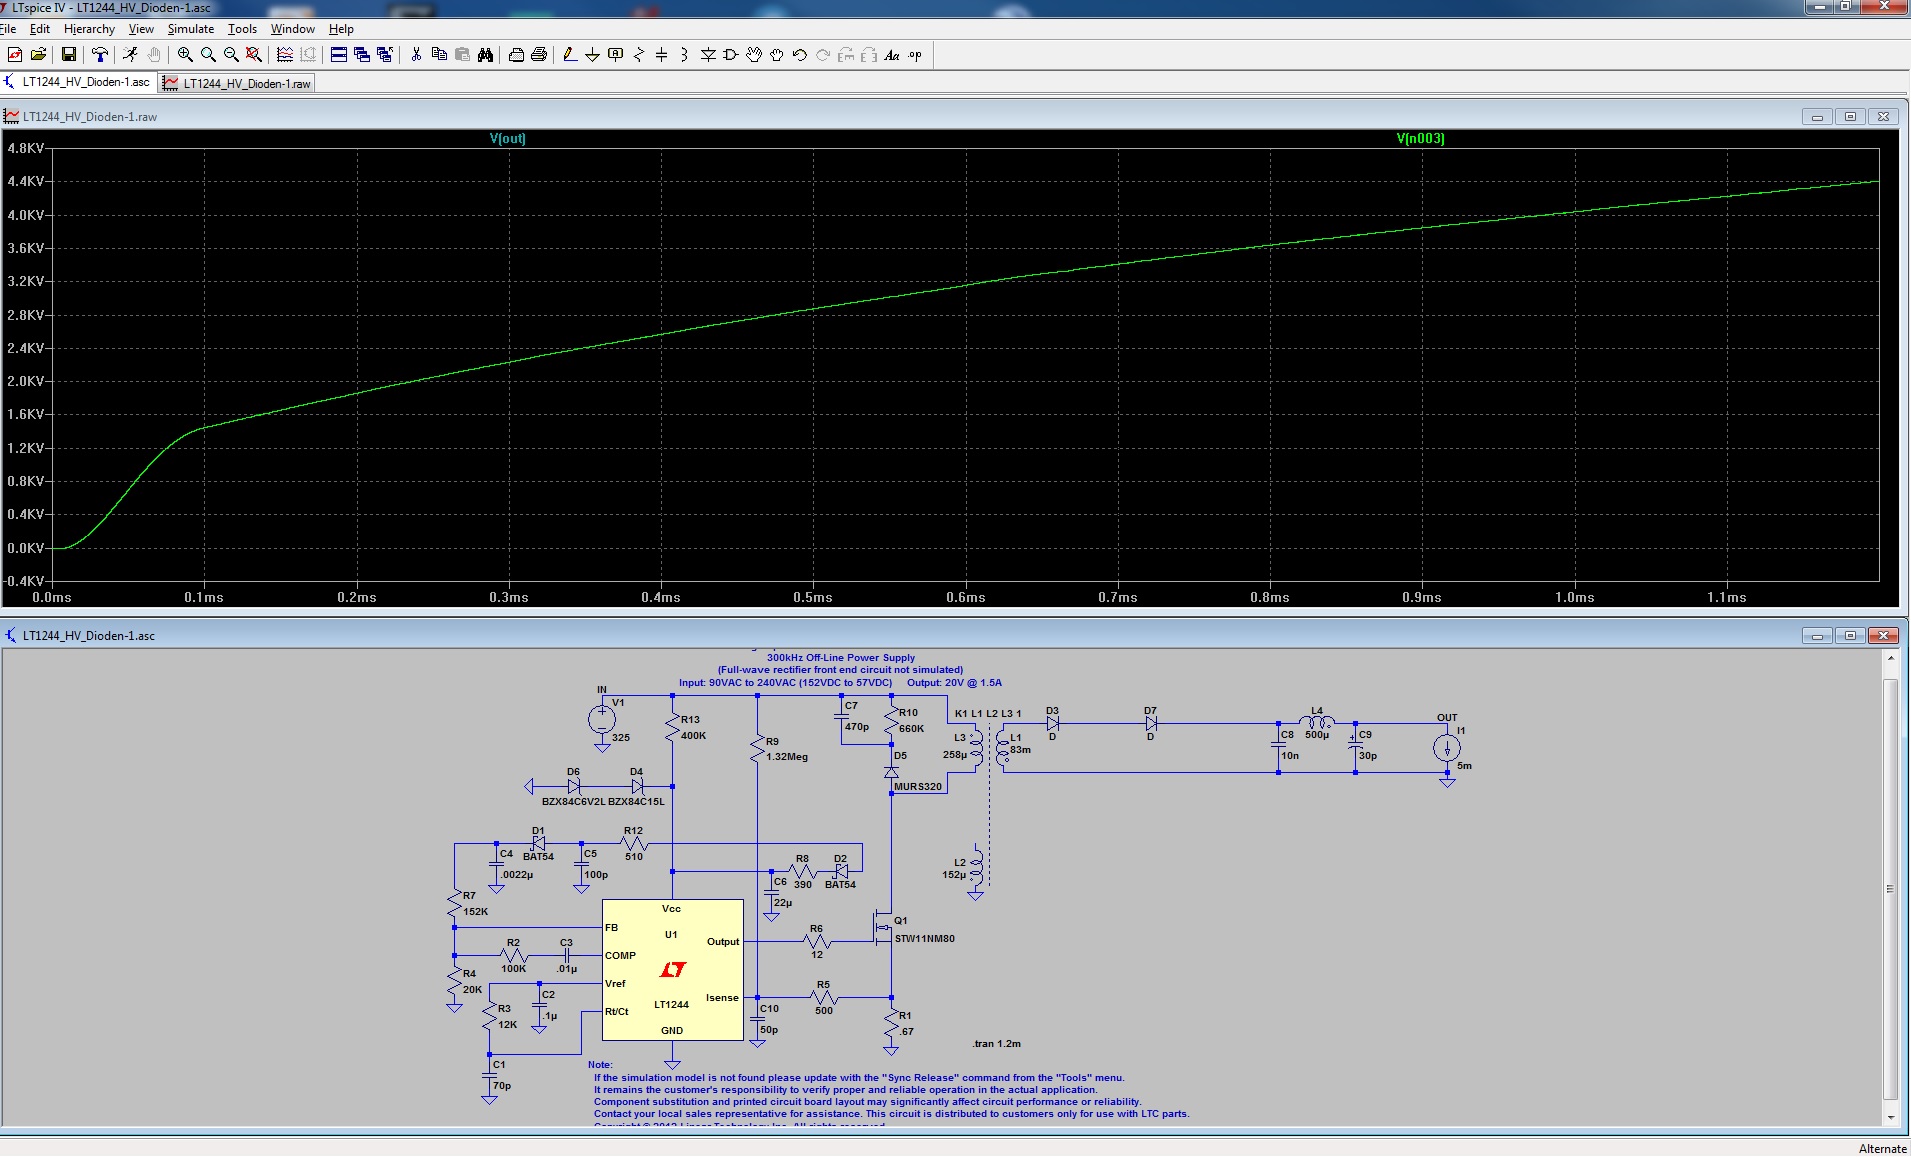Click the R9 1.32Meg value
Image resolution: width=1911 pixels, height=1157 pixels.
click(786, 757)
